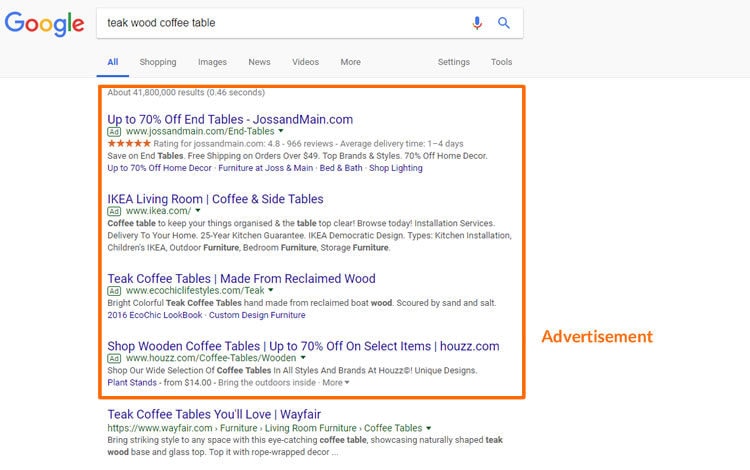Viewport: 750px width, 470px height.
Task: Click the Ad badge beside www.ecochiclifestyles.com
Action: click(114, 291)
